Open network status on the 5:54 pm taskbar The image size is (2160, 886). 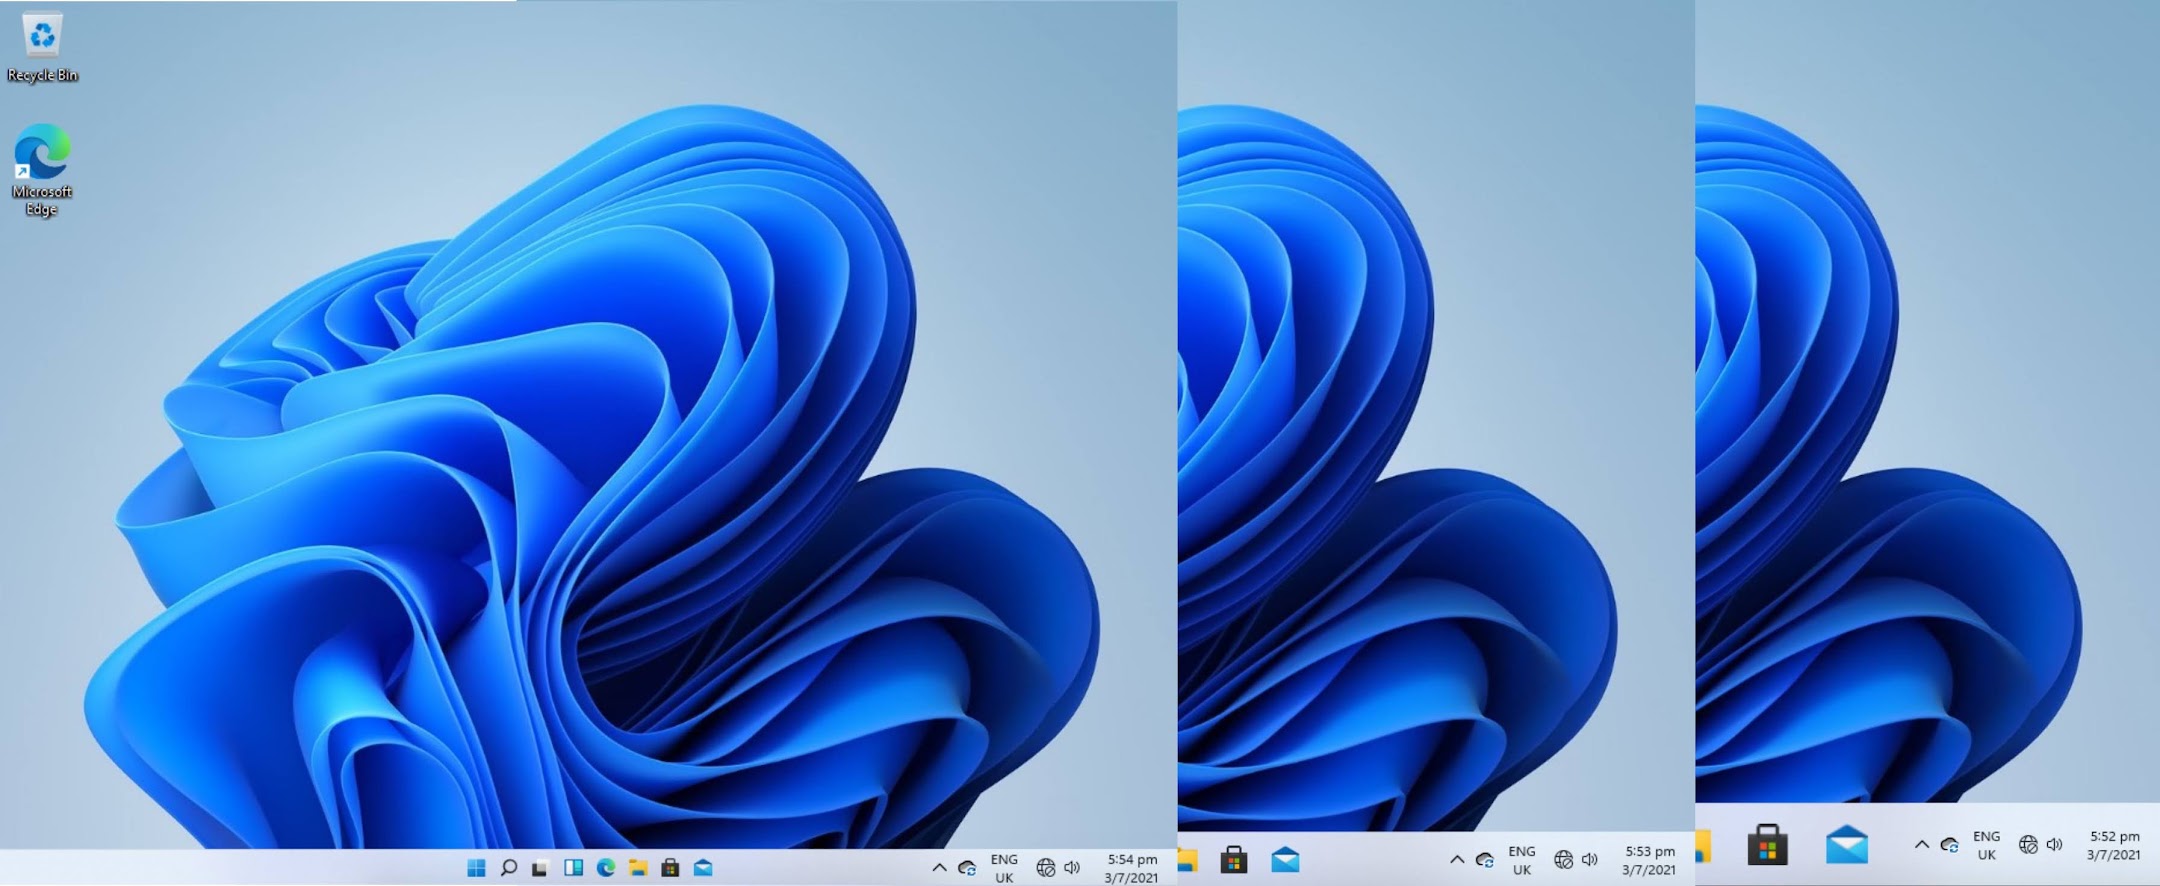coord(1045,868)
